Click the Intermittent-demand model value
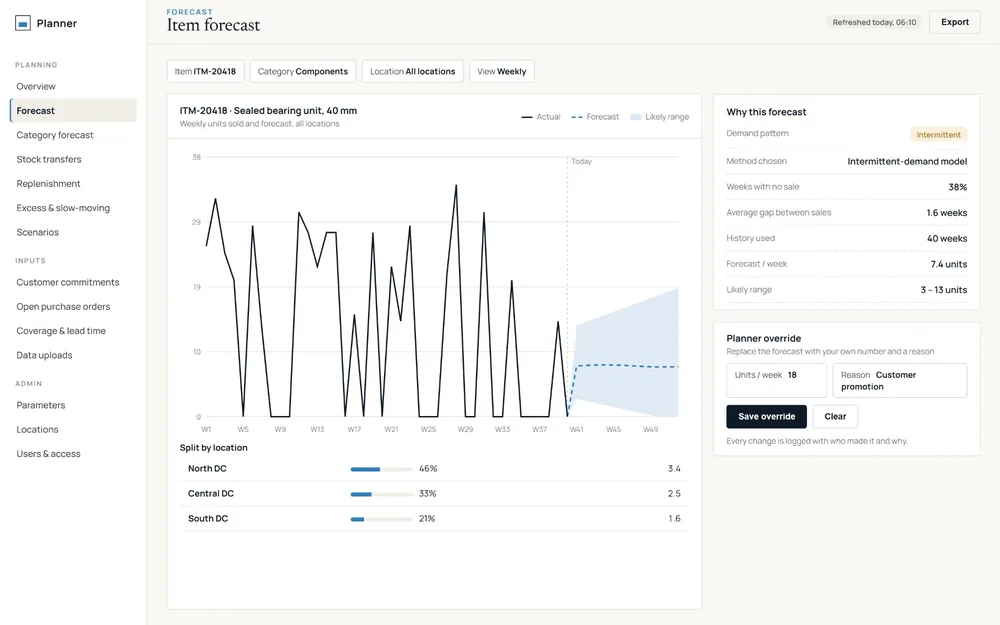The width and height of the screenshot is (1000, 625). 907,161
